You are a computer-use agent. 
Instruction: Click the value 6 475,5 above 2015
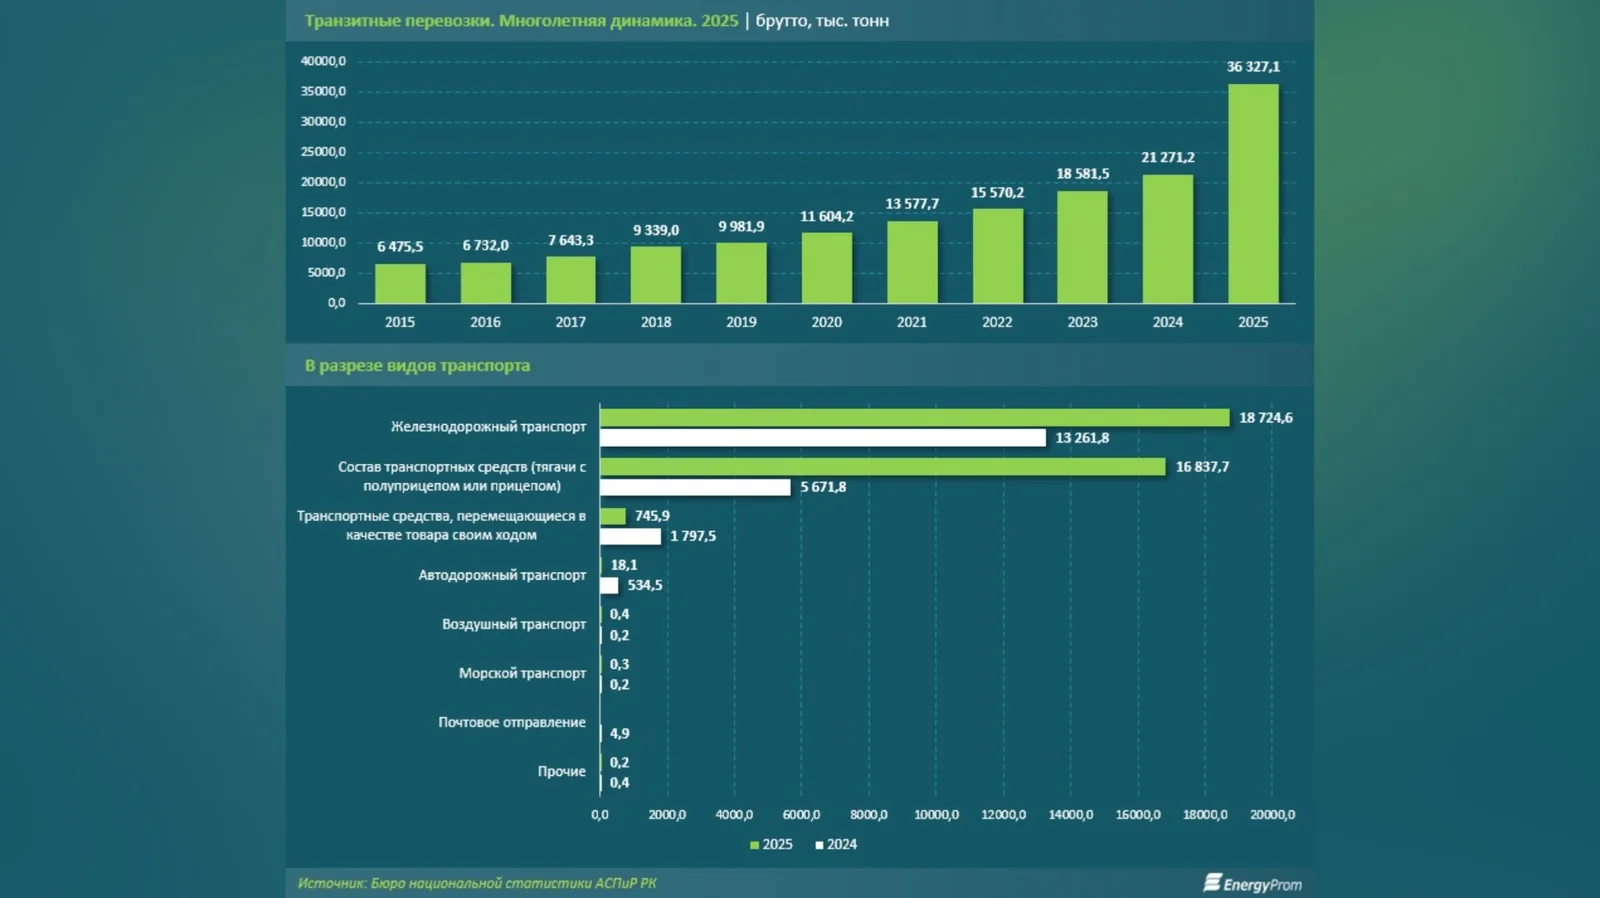point(400,246)
